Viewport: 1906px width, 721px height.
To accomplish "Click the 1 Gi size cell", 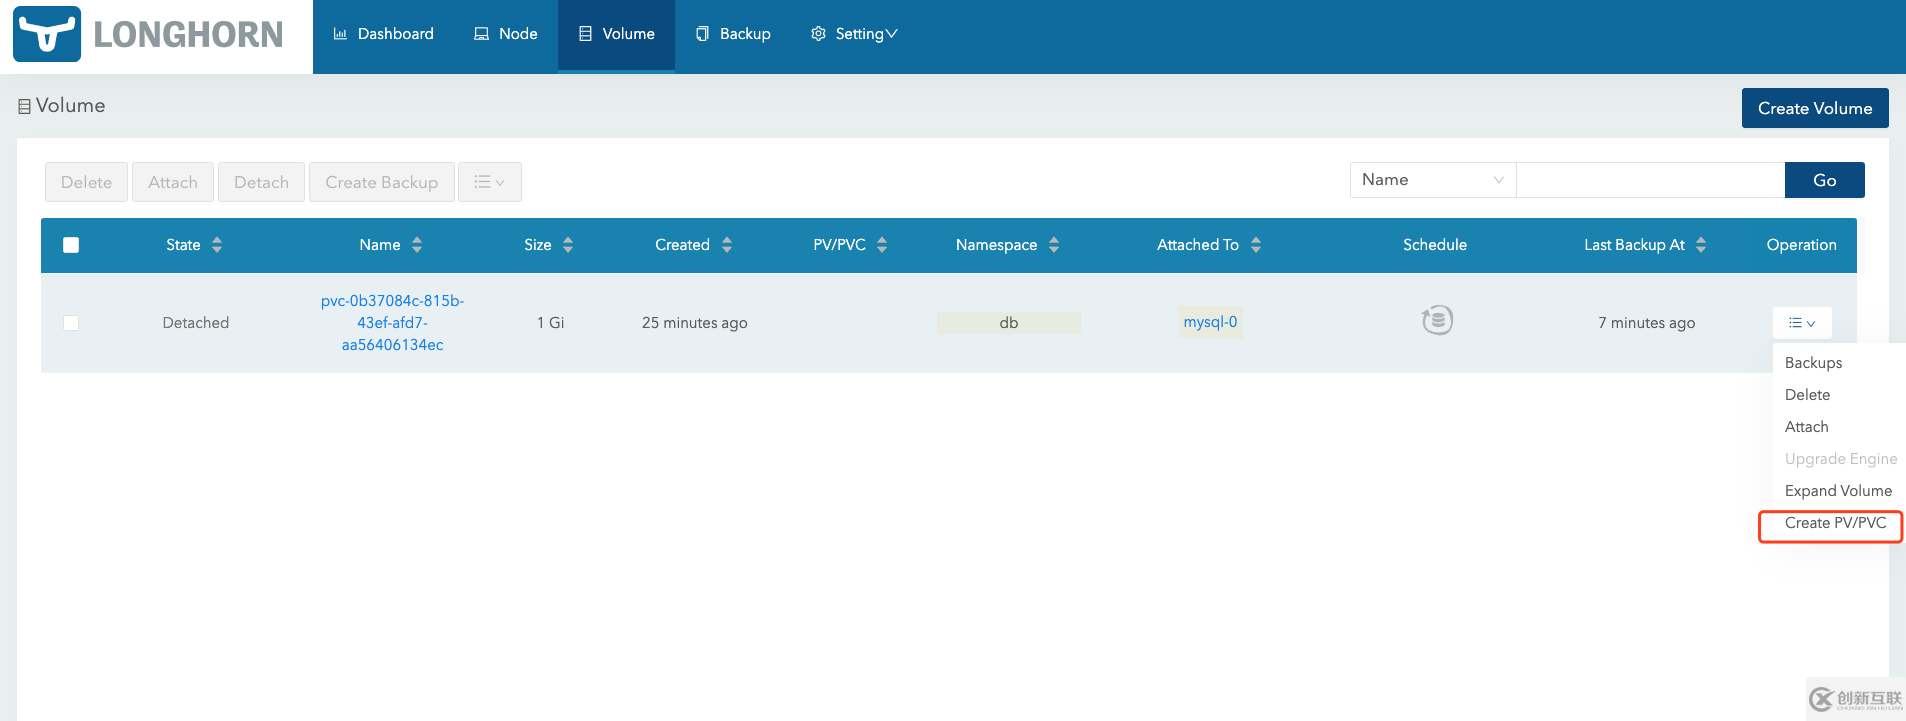I will click(x=550, y=323).
